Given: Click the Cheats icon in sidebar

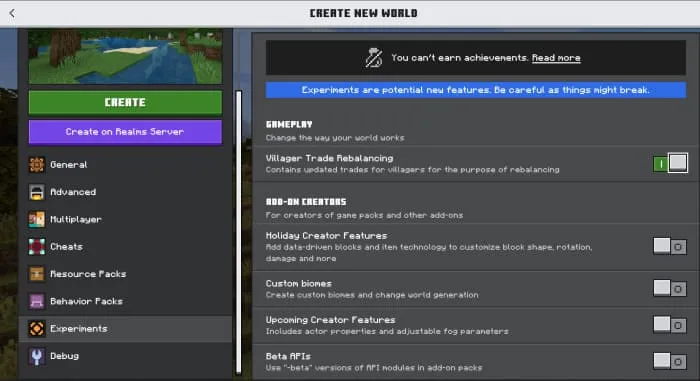Looking at the screenshot, I should coord(37,247).
